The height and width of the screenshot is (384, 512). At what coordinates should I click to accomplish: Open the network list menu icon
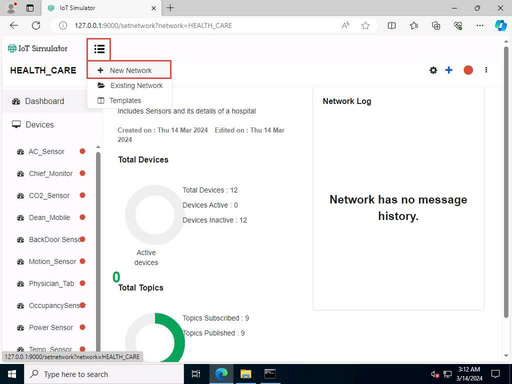99,49
